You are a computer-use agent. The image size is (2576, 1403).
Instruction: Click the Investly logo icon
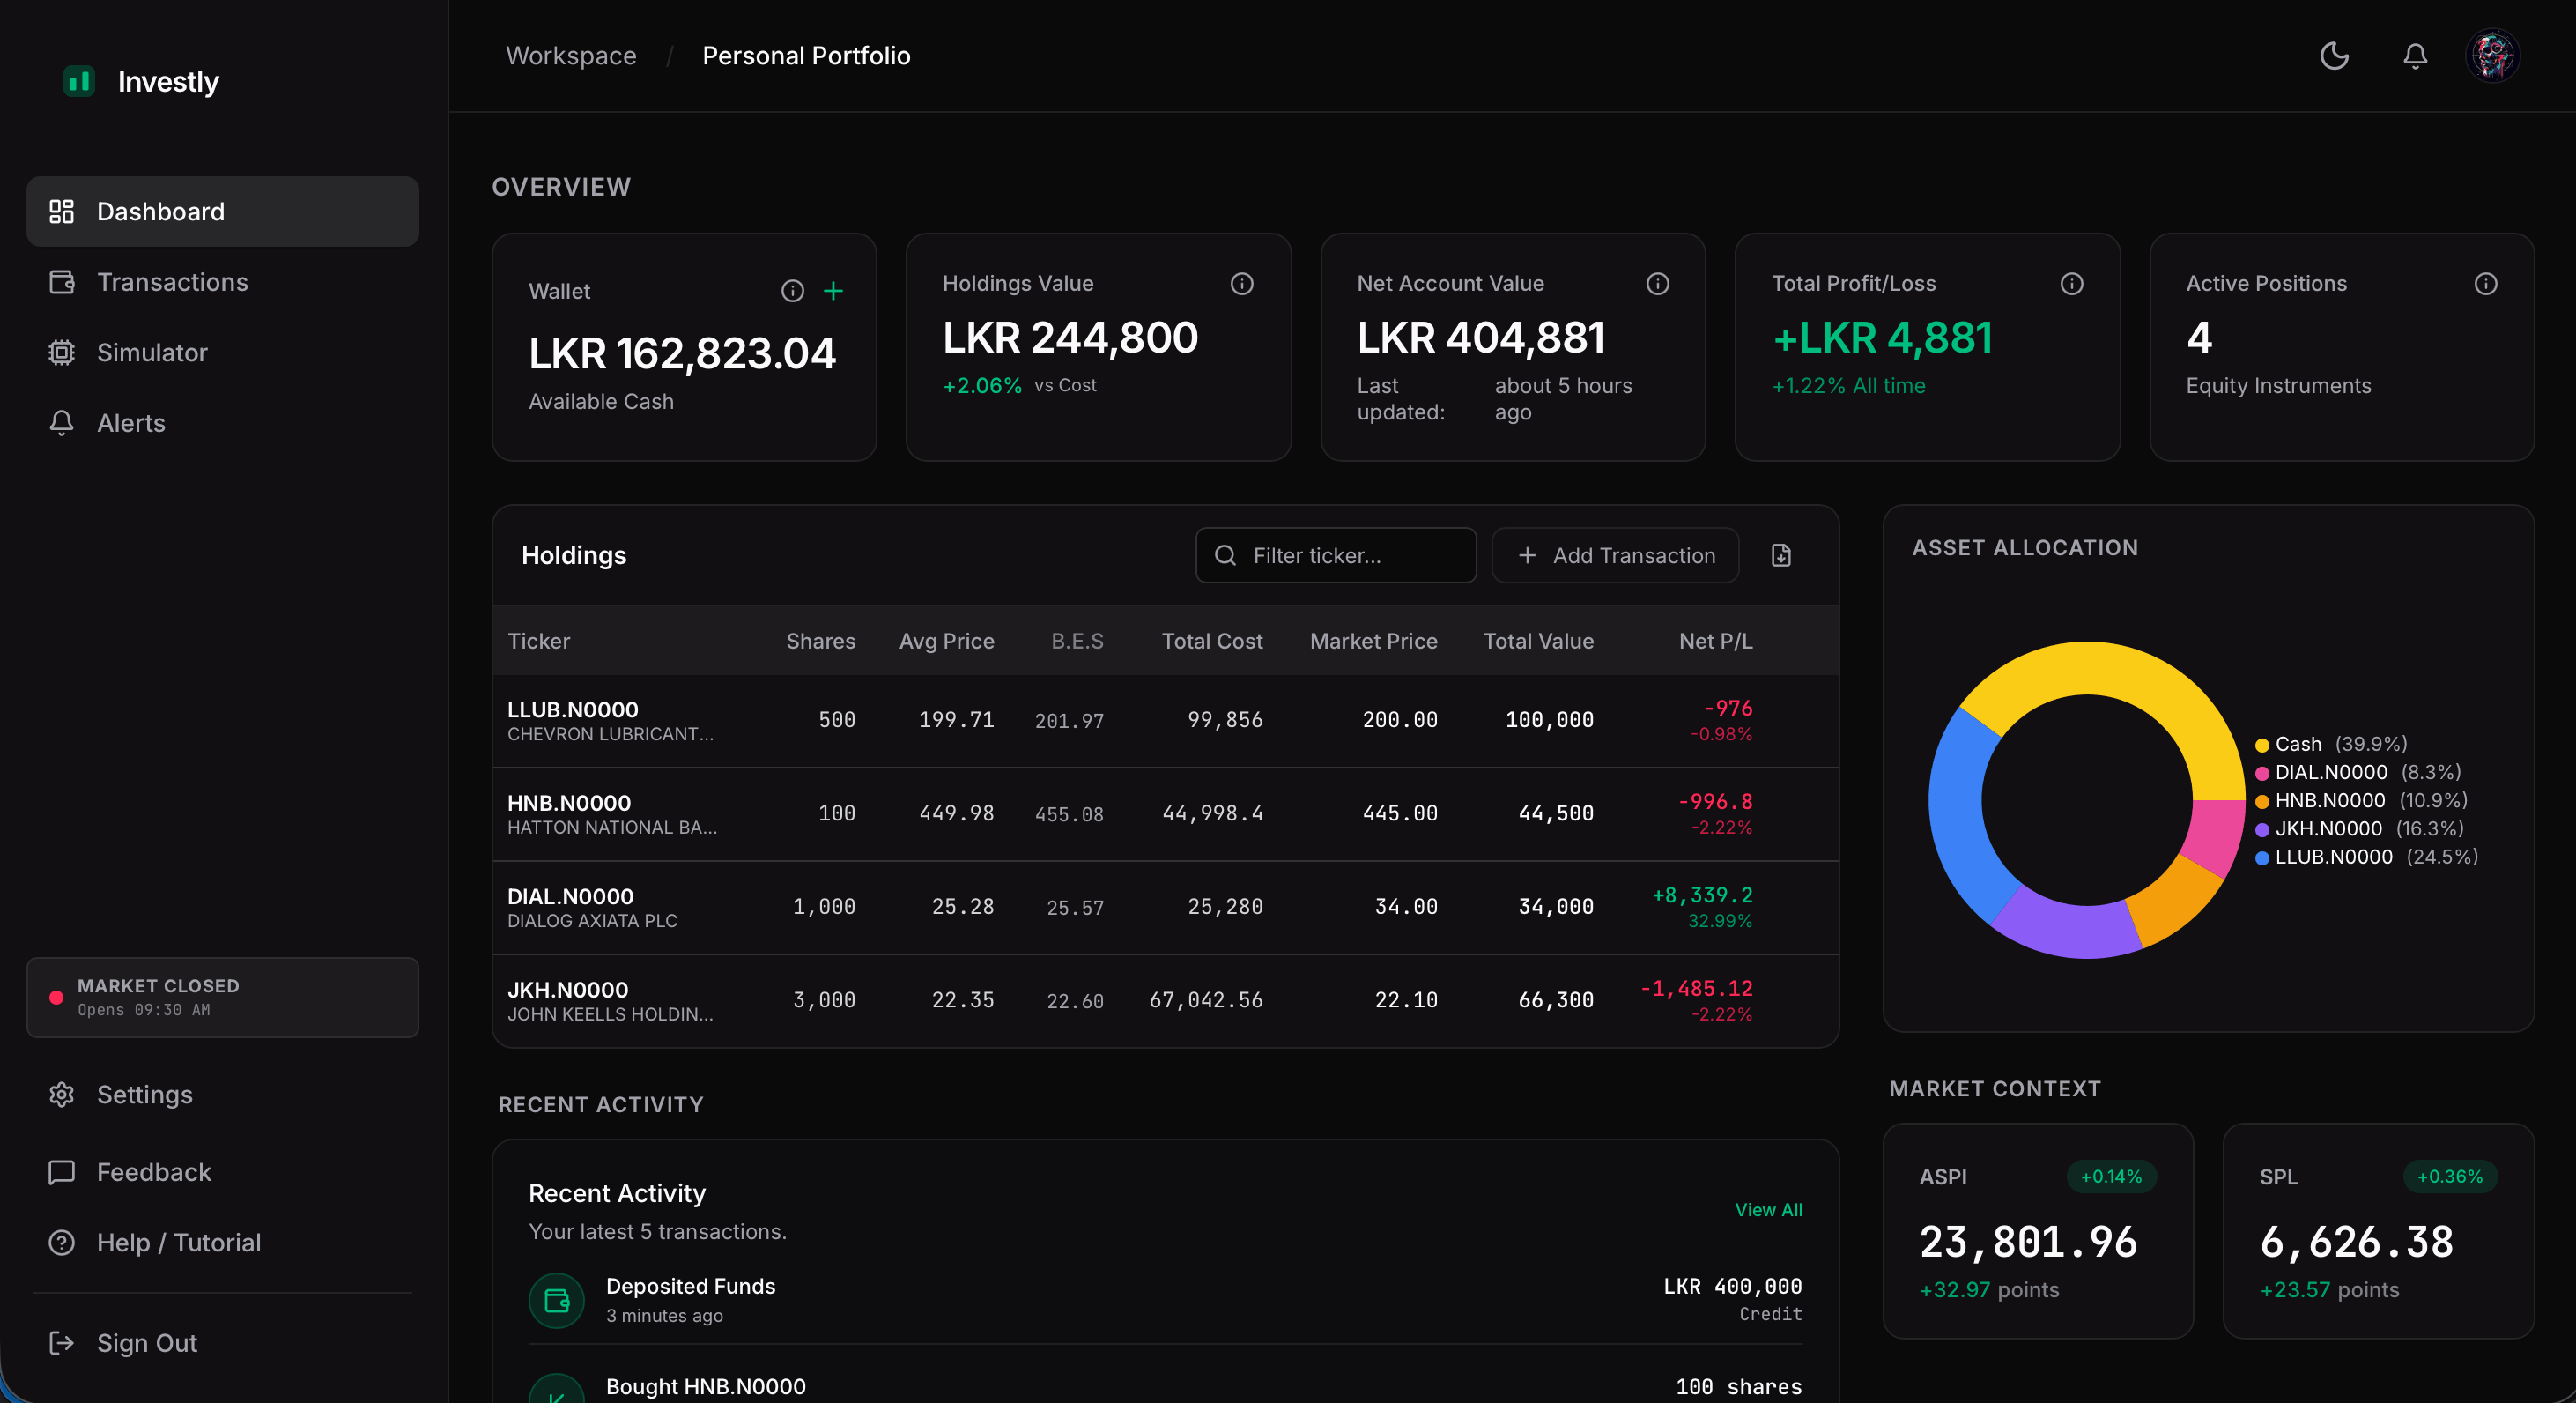79,82
